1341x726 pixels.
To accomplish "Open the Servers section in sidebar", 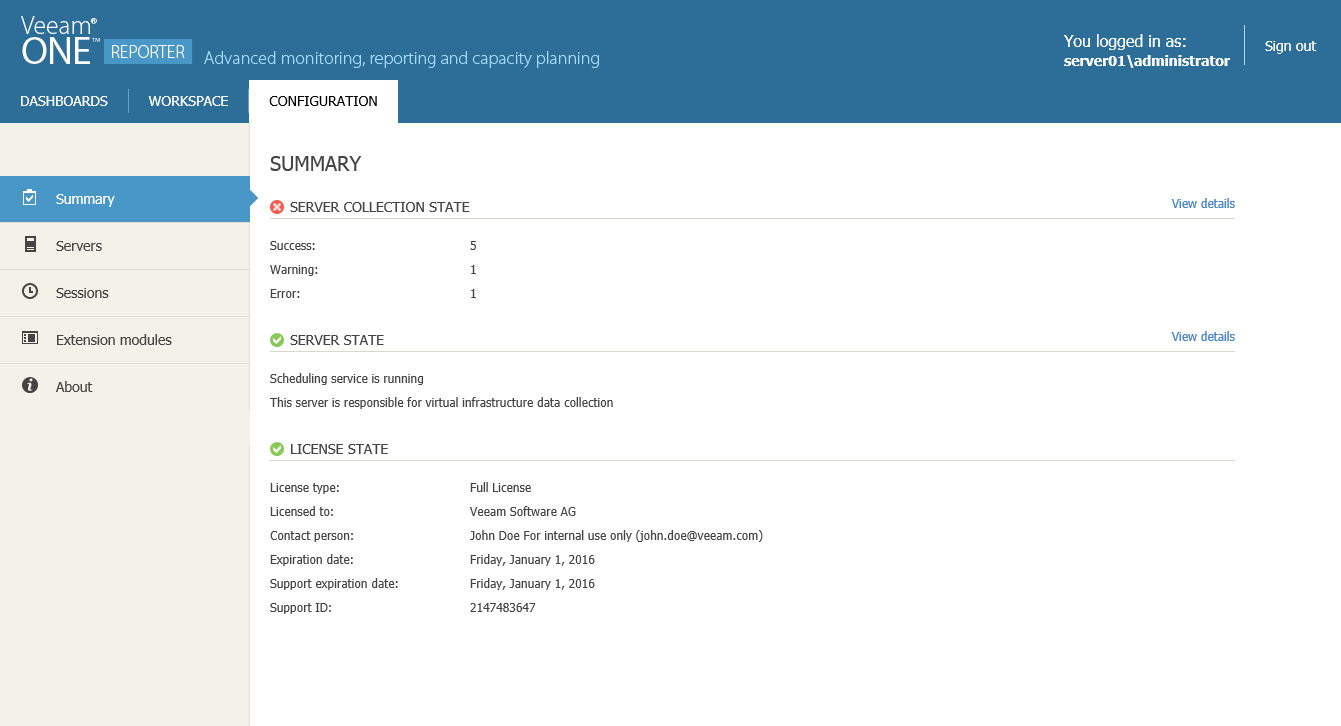I will click(x=79, y=246).
